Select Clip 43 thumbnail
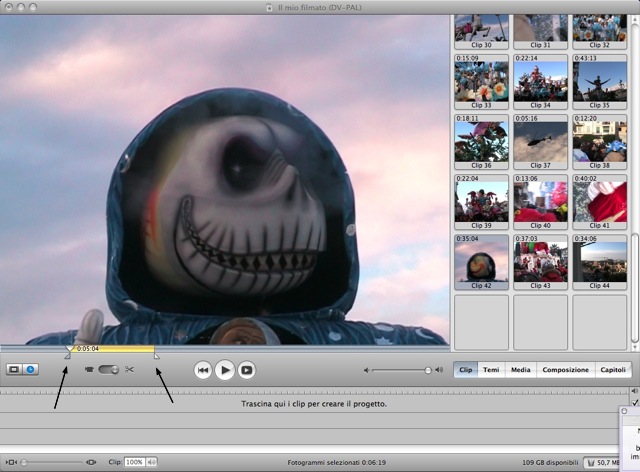Screen dimensions: 640x472 click(x=540, y=262)
